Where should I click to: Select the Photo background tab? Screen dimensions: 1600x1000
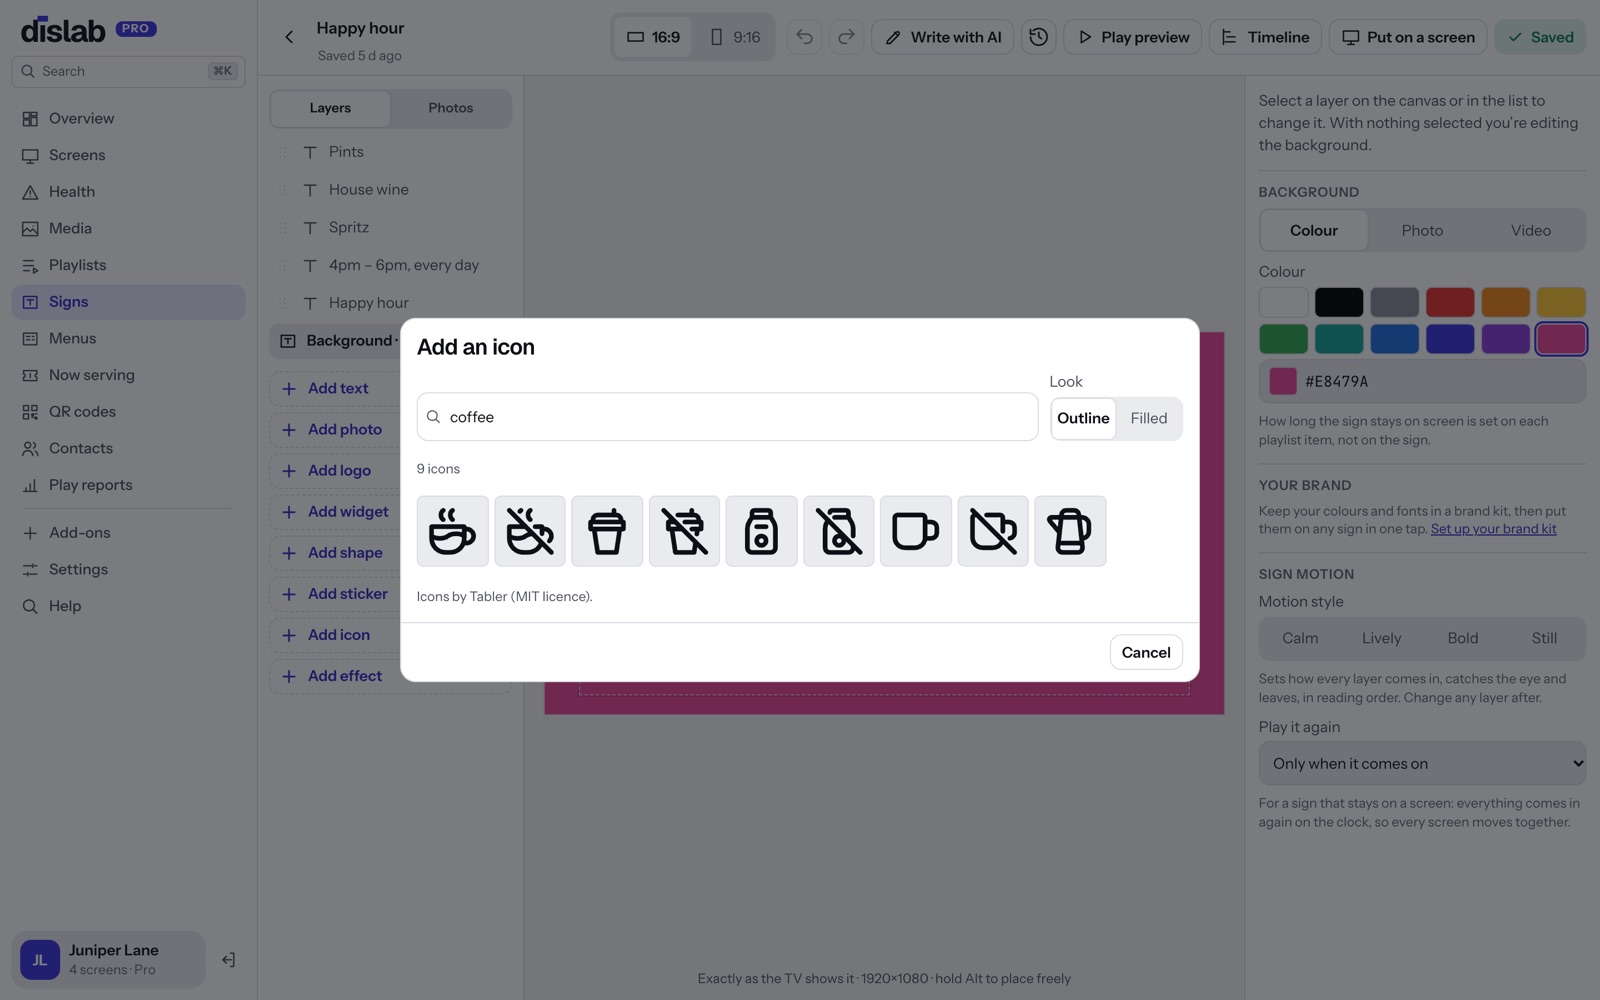point(1422,231)
